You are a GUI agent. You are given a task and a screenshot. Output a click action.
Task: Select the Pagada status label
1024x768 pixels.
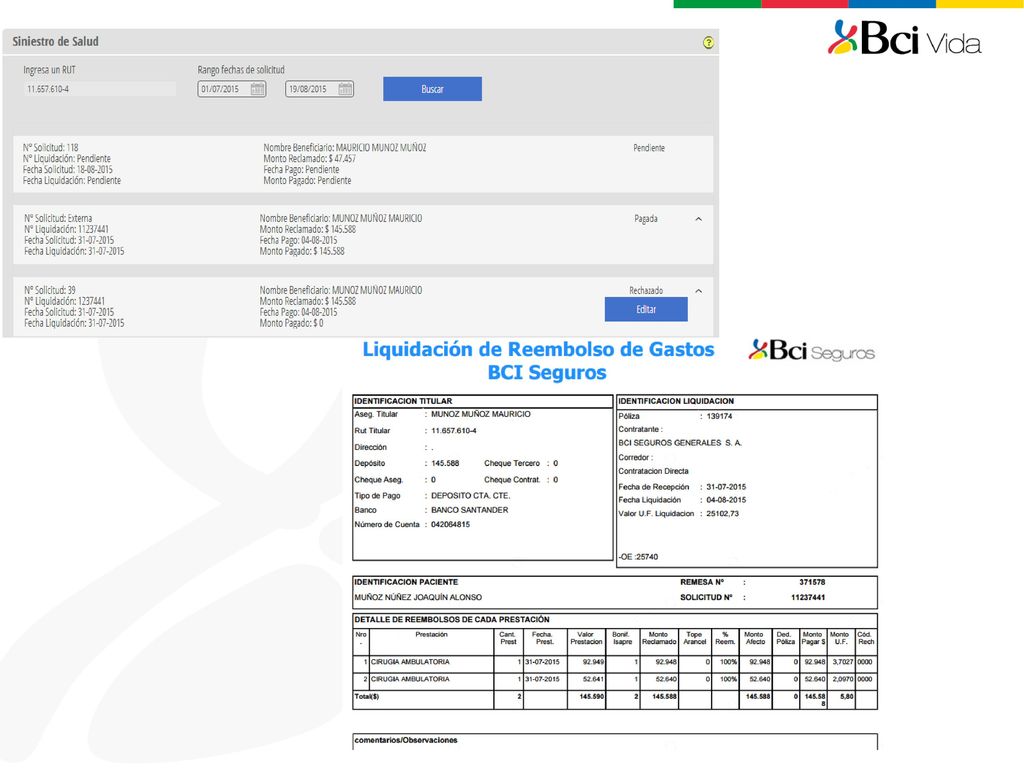tap(646, 219)
